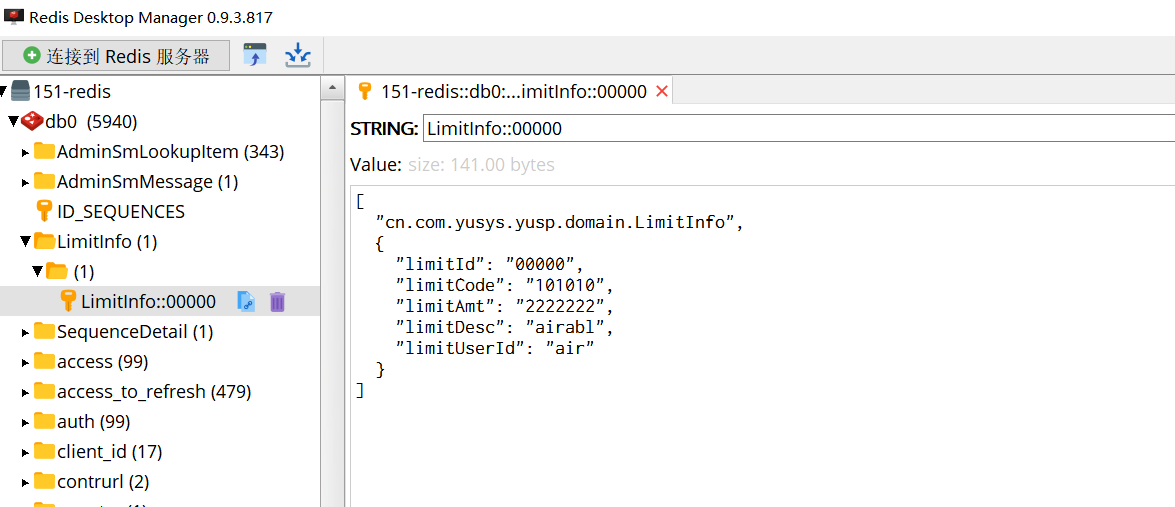This screenshot has width=1175, height=507.
Task: Expand the access_to_refresh namespace
Action: coord(26,392)
